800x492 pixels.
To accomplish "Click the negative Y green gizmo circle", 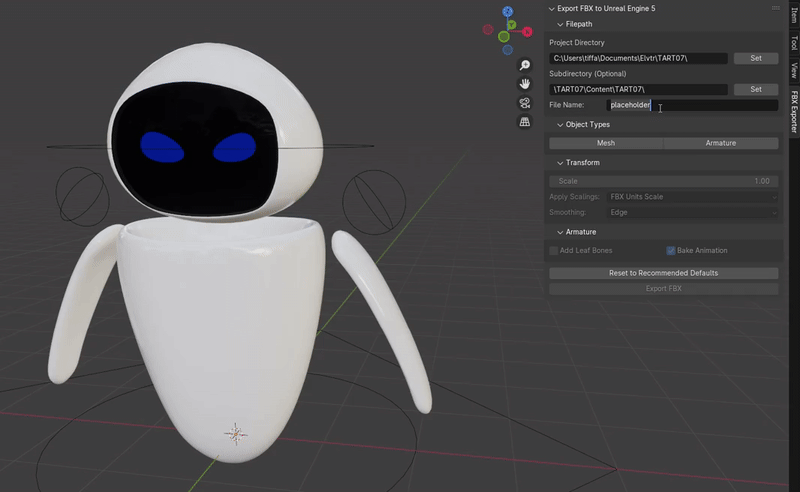I will [504, 36].
